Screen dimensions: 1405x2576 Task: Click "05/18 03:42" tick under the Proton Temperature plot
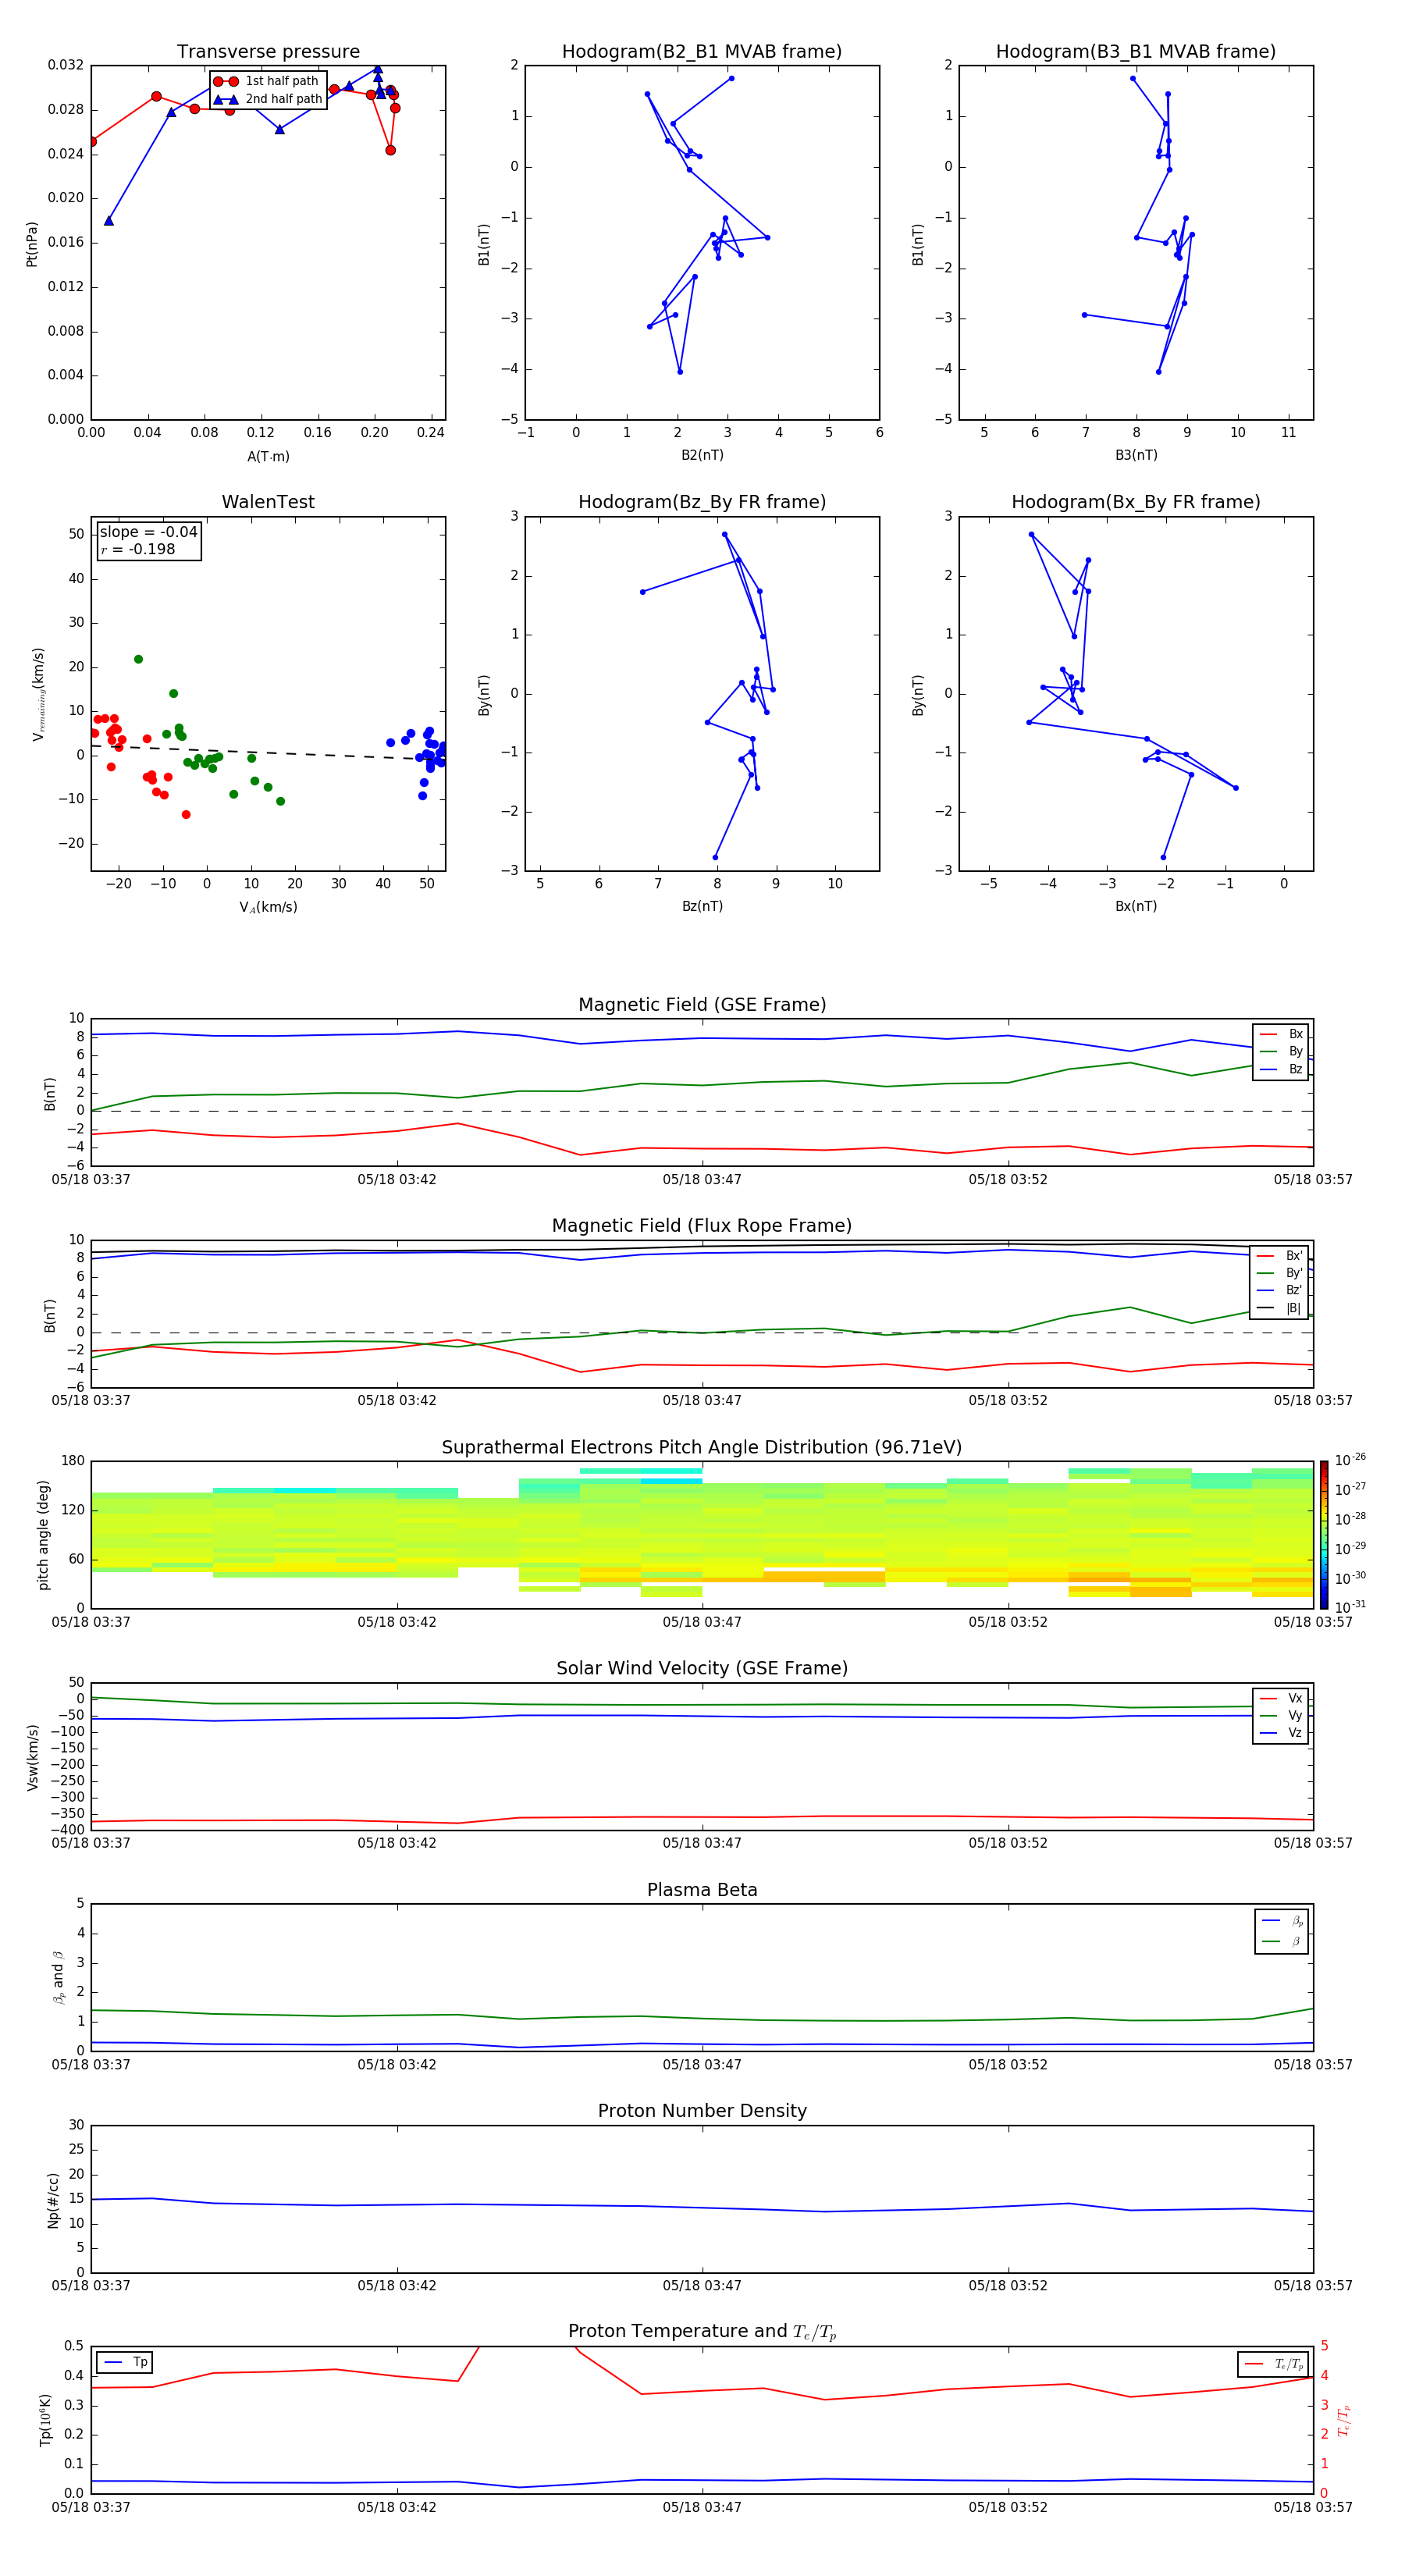(x=397, y=2507)
